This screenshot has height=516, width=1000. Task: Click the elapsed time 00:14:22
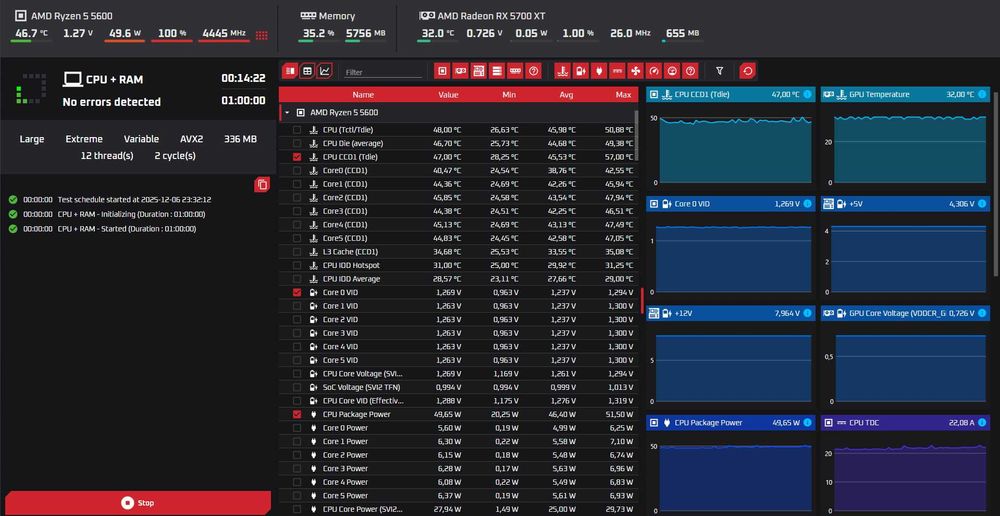[x=243, y=78]
